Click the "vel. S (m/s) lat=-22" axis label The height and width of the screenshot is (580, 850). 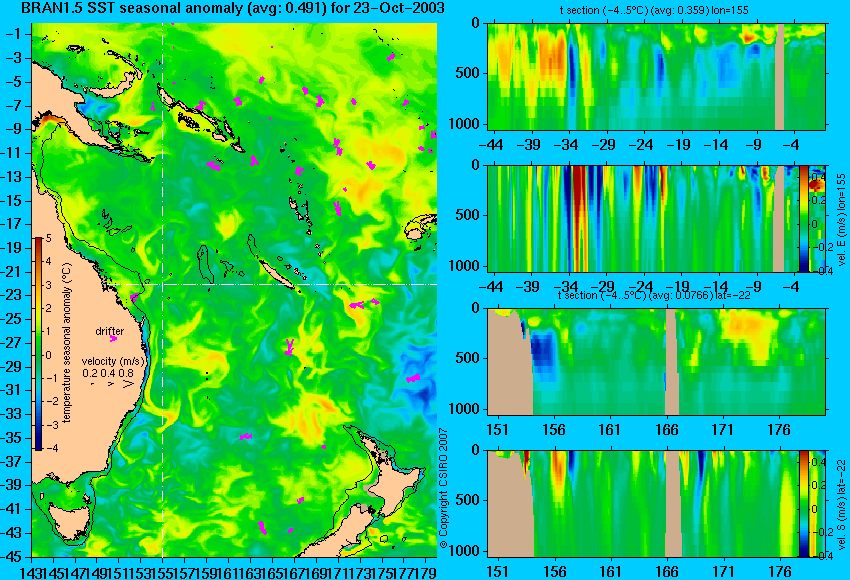(841, 504)
